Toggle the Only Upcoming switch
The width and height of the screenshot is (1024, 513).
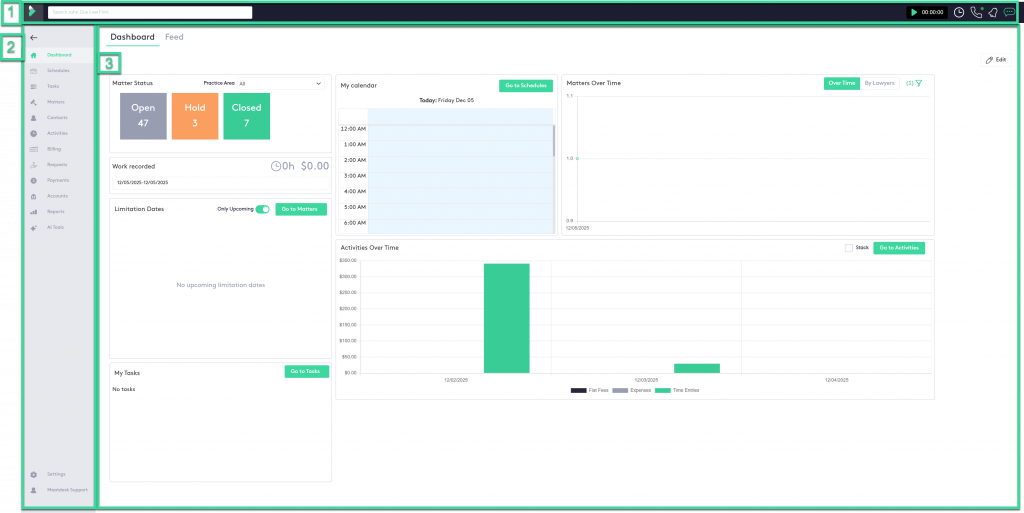pyautogui.click(x=263, y=209)
